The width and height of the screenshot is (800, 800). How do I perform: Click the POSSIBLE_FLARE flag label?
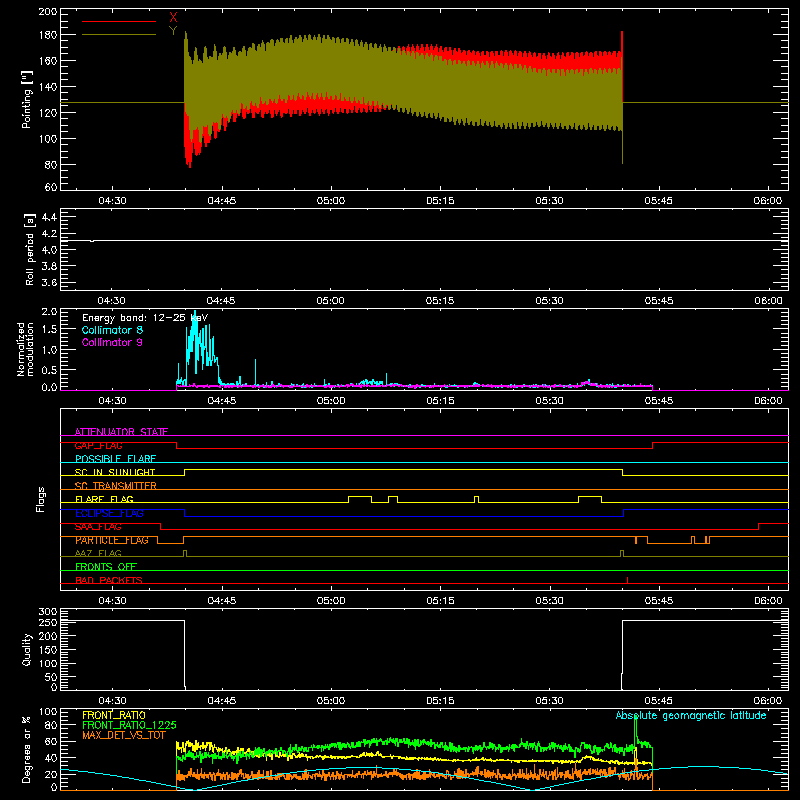coord(115,459)
